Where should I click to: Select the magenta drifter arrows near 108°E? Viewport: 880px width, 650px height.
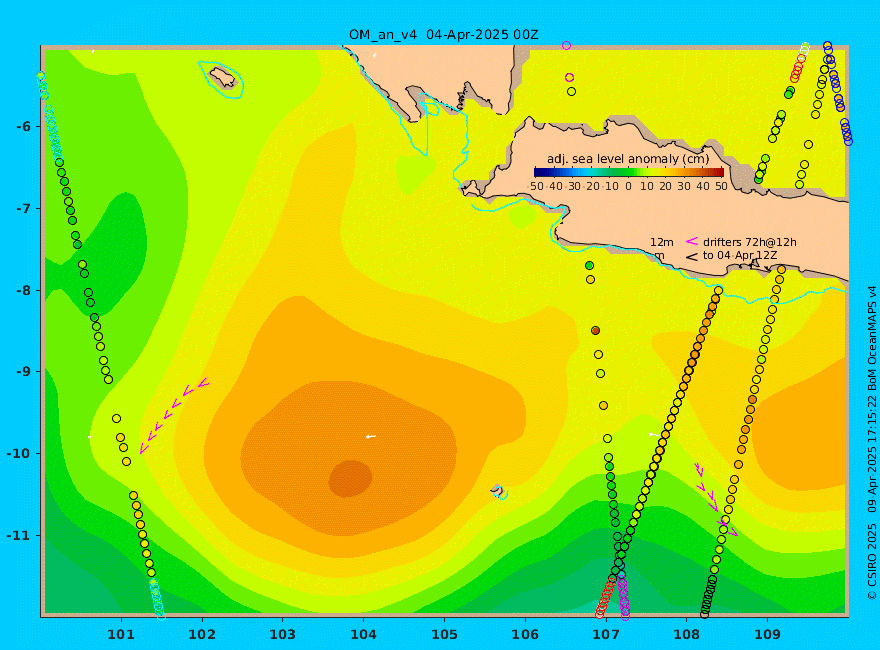(x=716, y=498)
